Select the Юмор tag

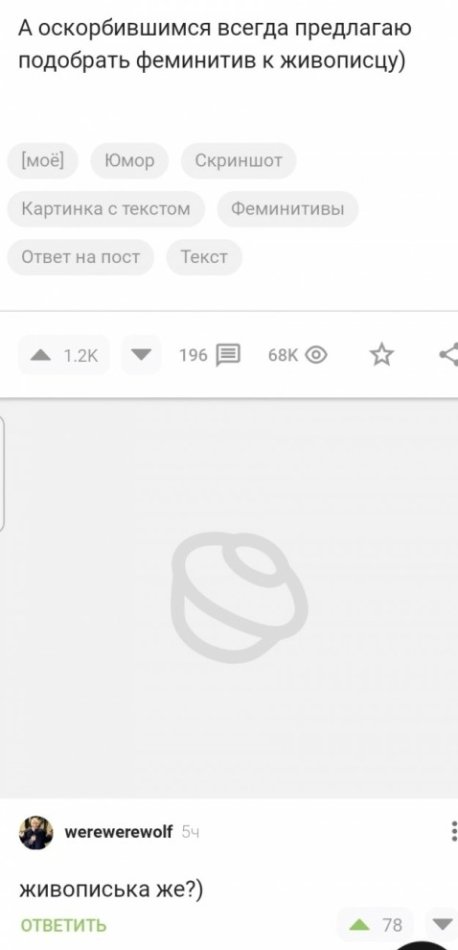click(129, 161)
